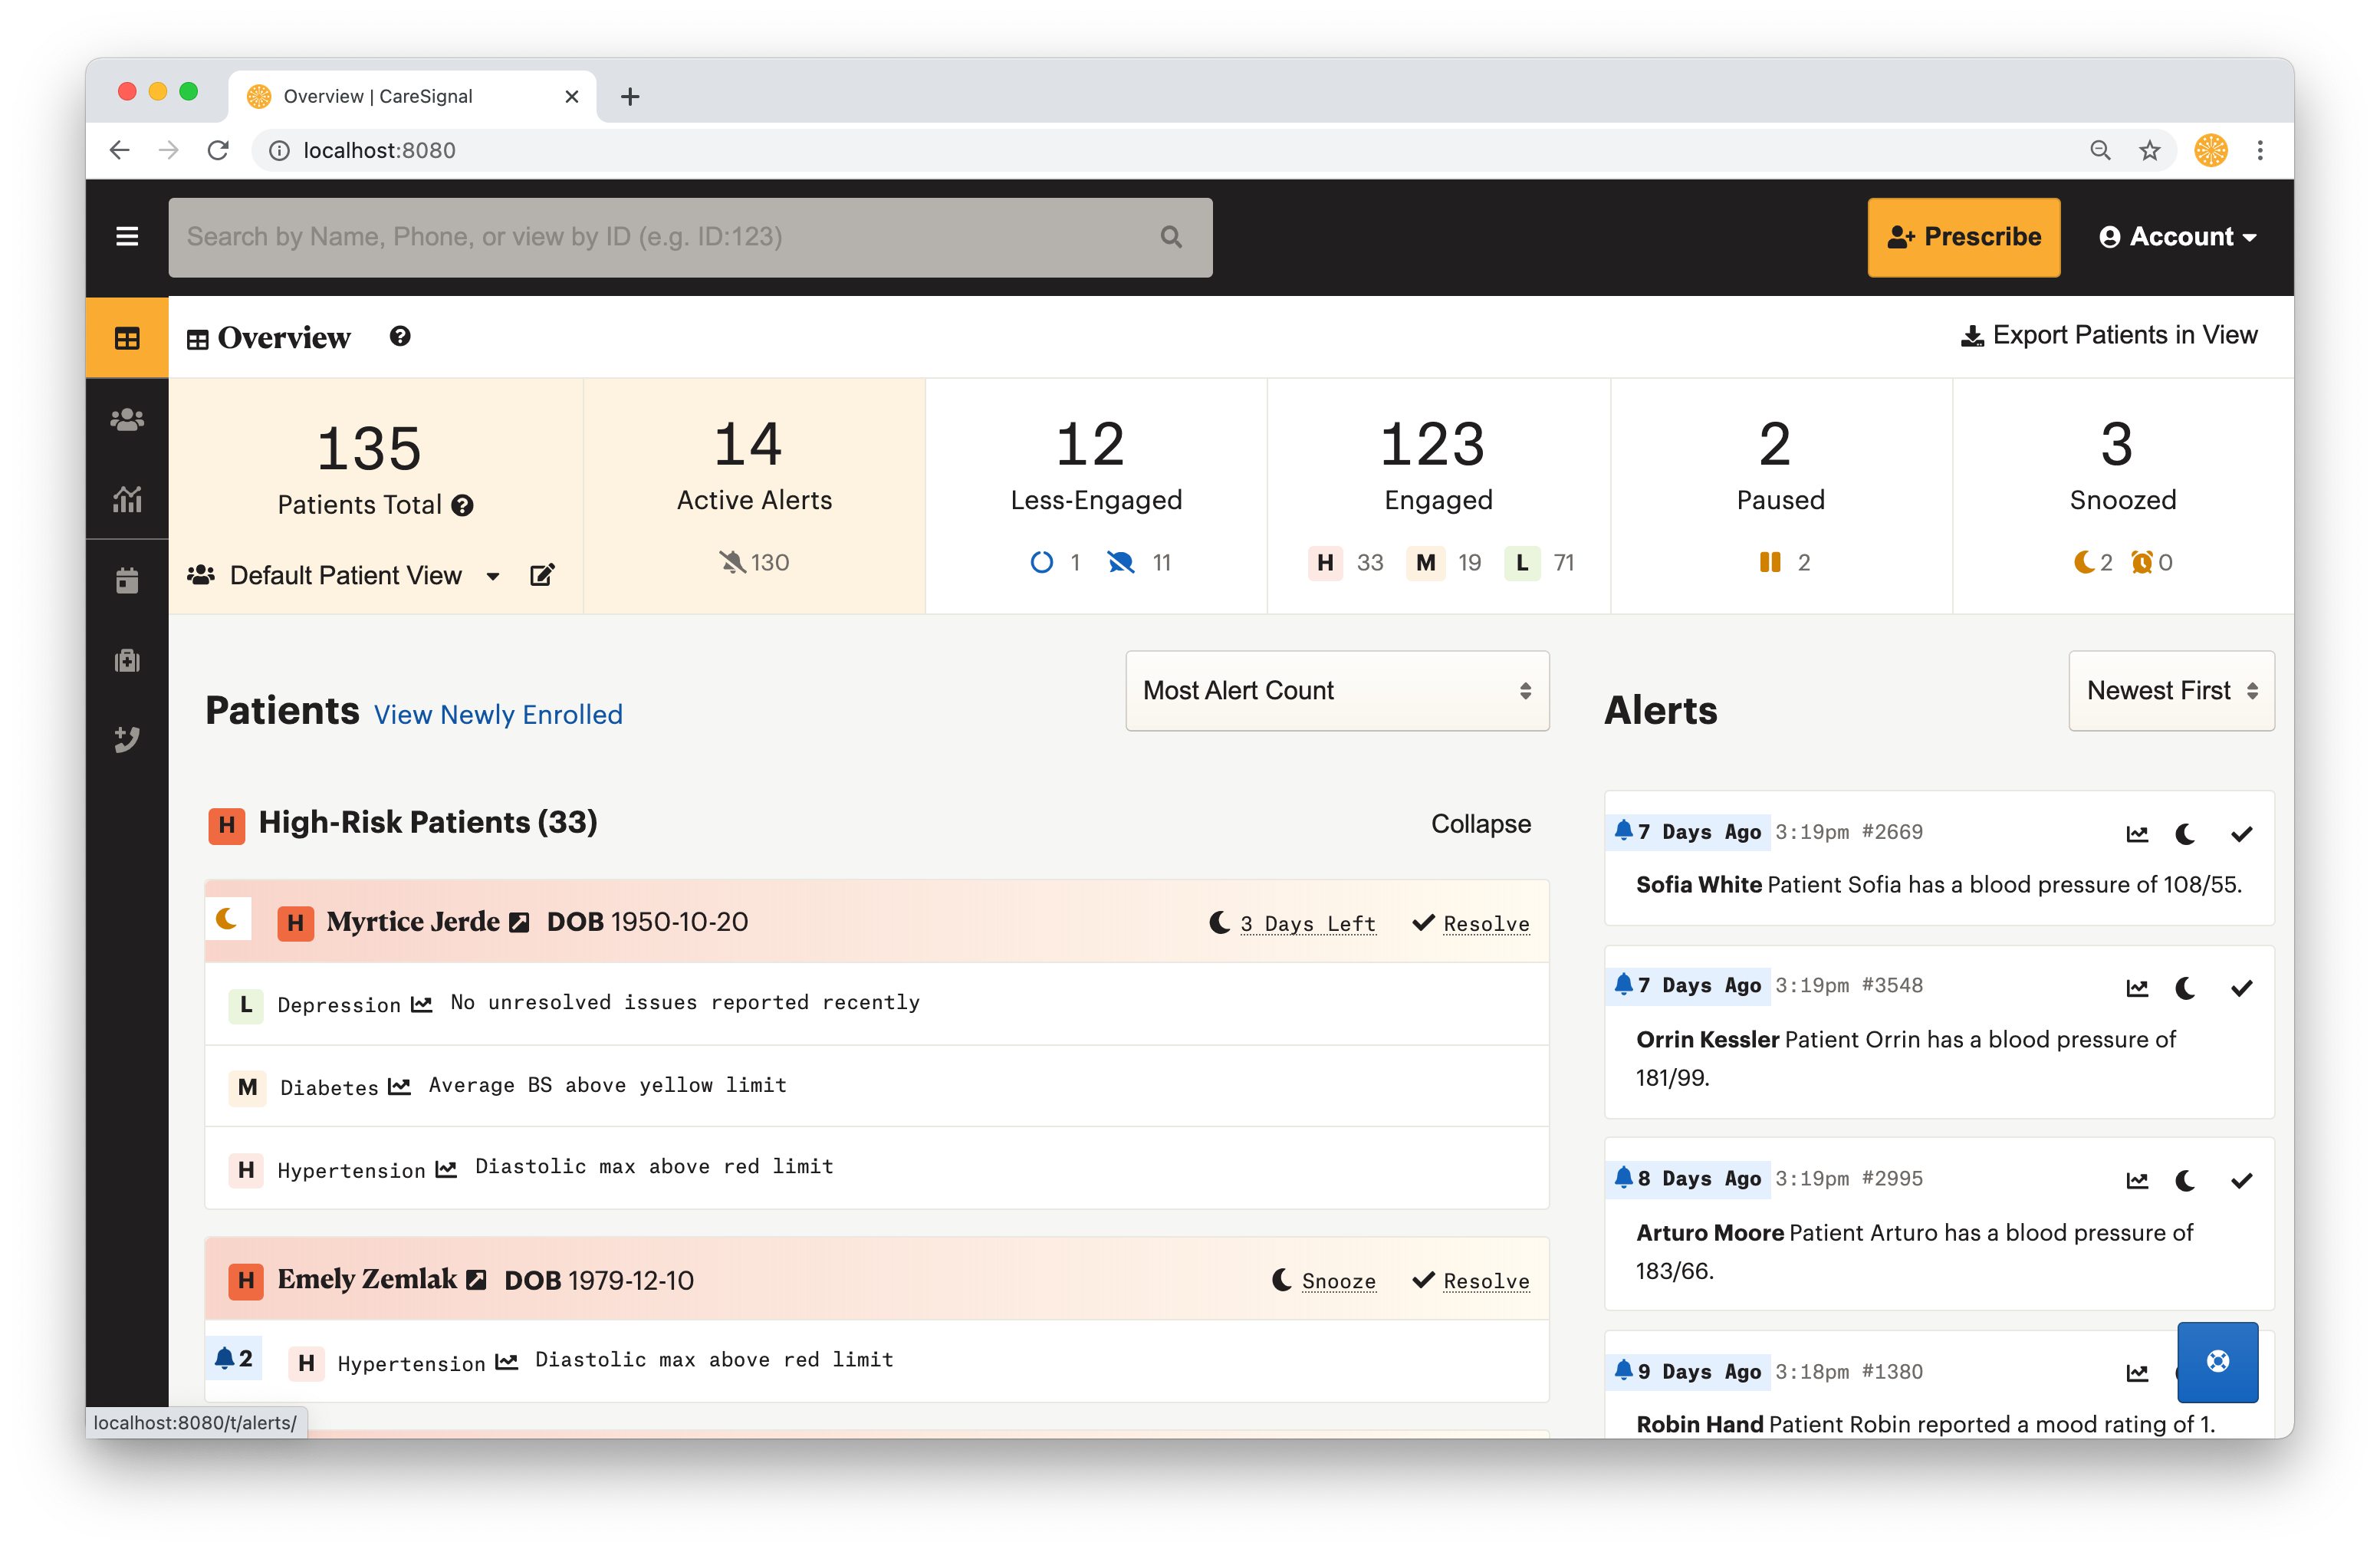Image resolution: width=2380 pixels, height=1552 pixels.
Task: Resolve alert #3548 with checkmark icon
Action: point(2242,988)
